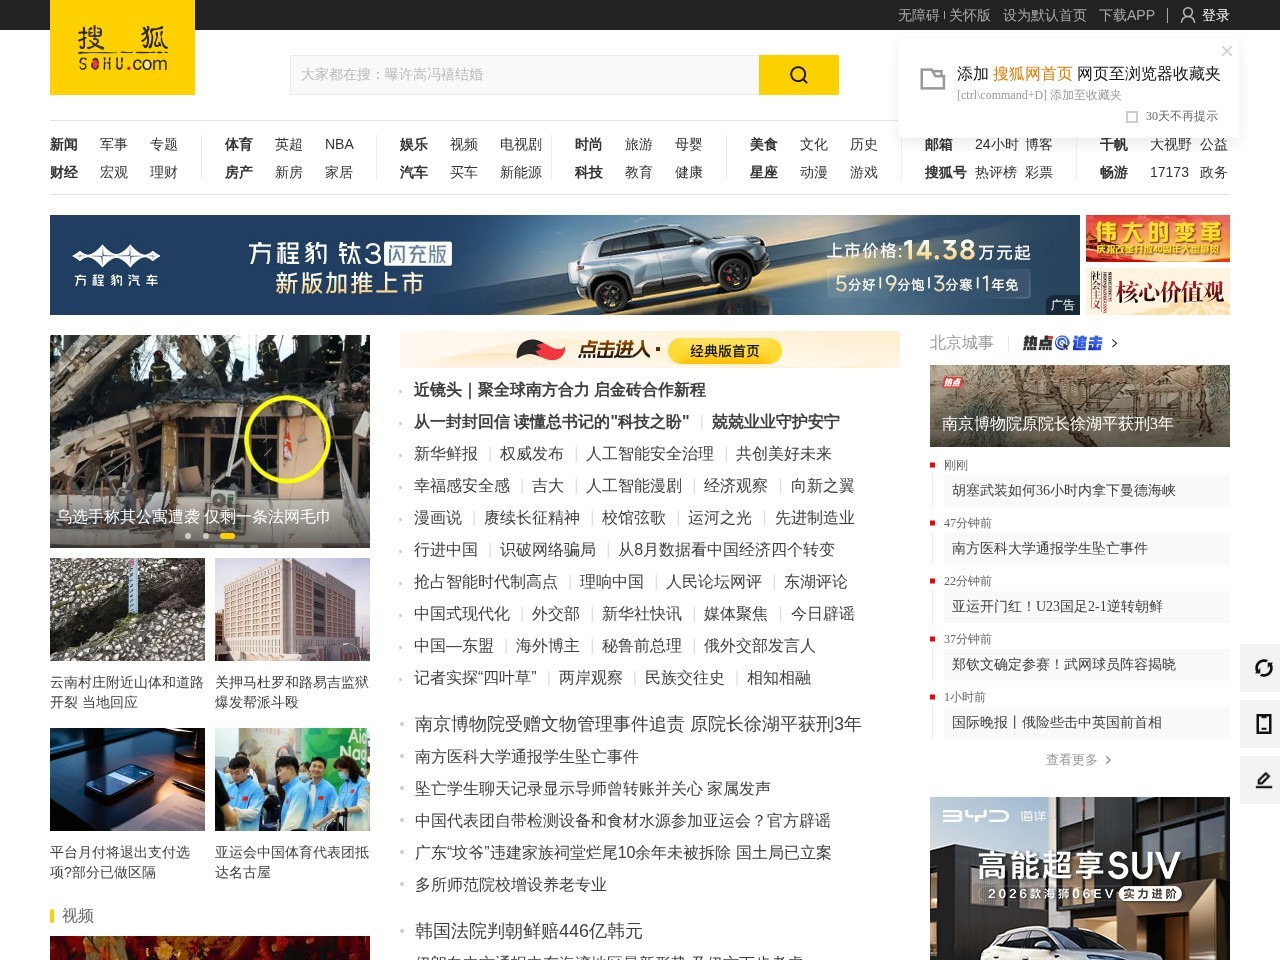Select the active yellow carousel indicator

227,536
